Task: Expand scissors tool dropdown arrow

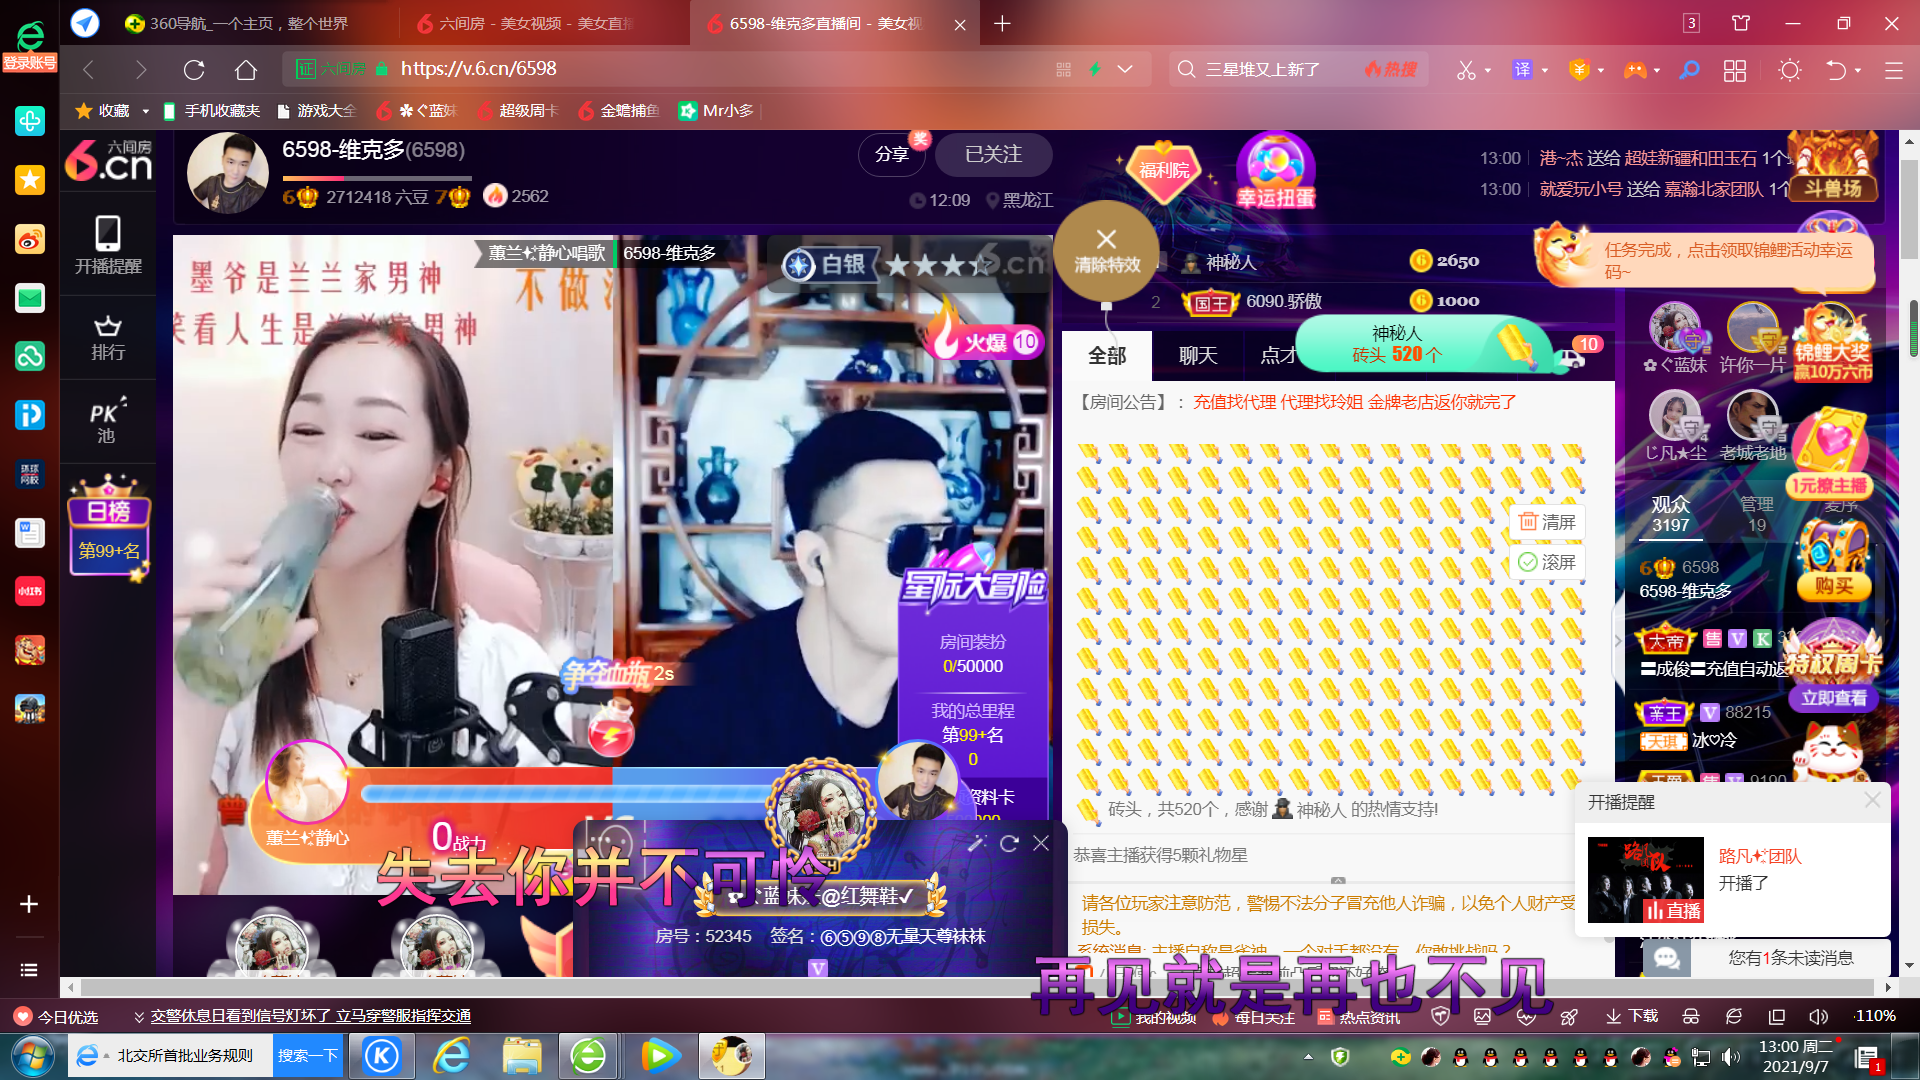Action: pyautogui.click(x=1488, y=70)
